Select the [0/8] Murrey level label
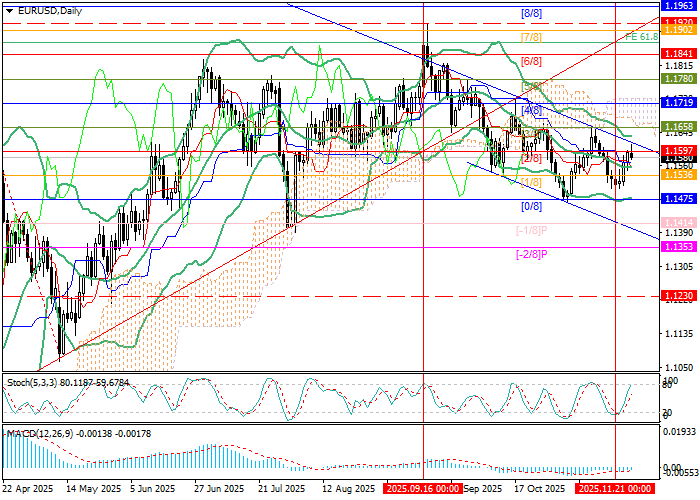700x500 pixels. pos(532,206)
